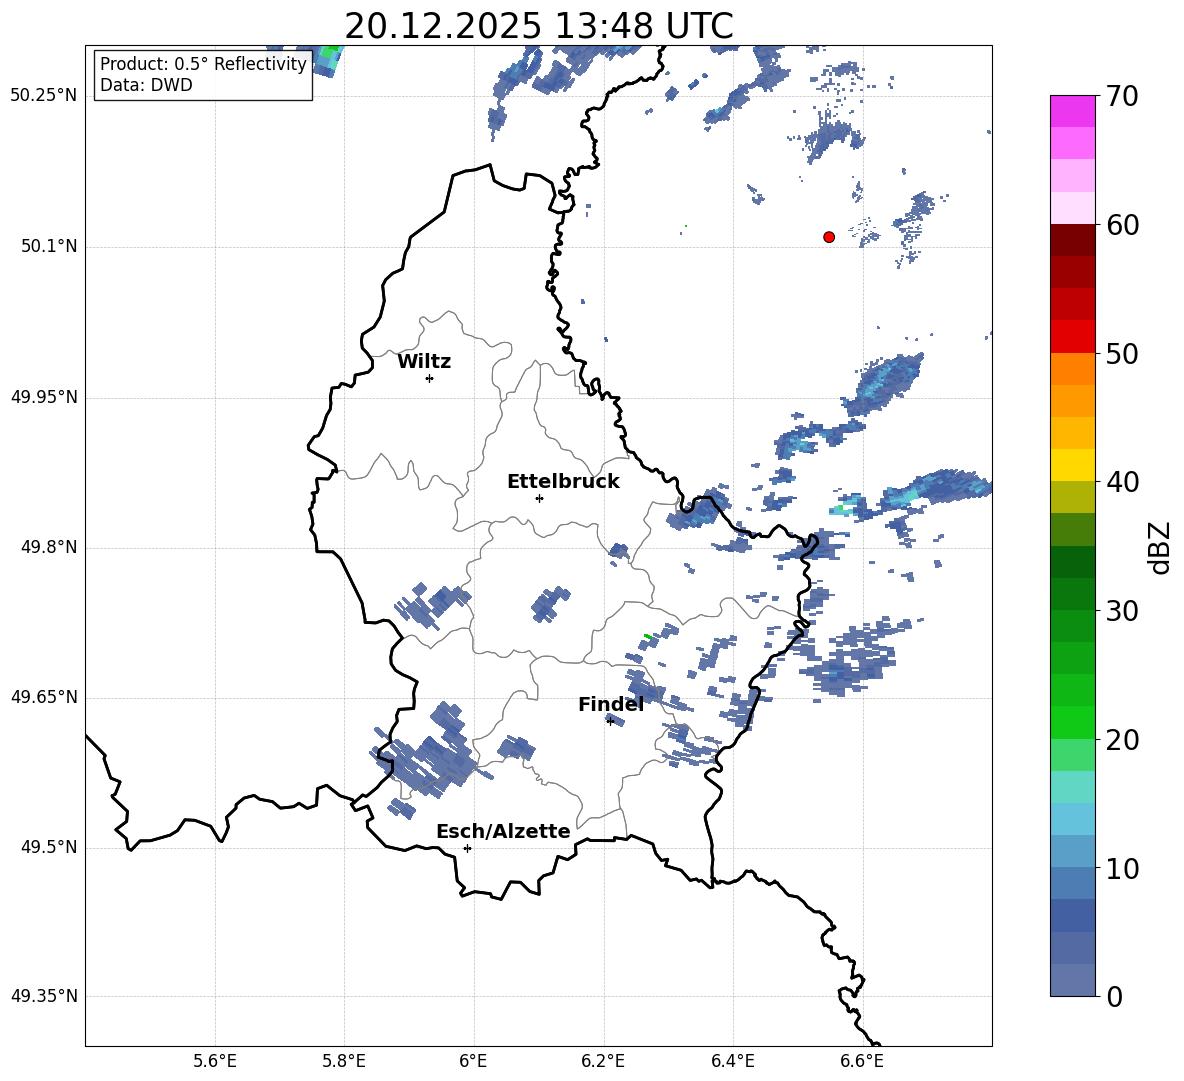
Task: Click the Wiltz city label
Action: click(x=424, y=362)
